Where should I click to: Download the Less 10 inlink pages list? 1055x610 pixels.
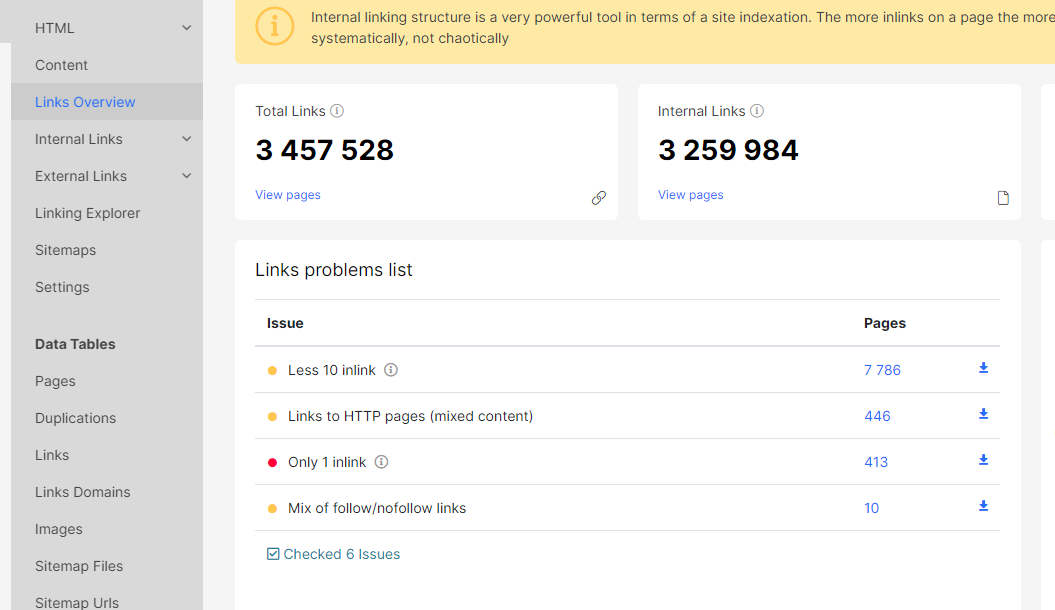coord(983,369)
